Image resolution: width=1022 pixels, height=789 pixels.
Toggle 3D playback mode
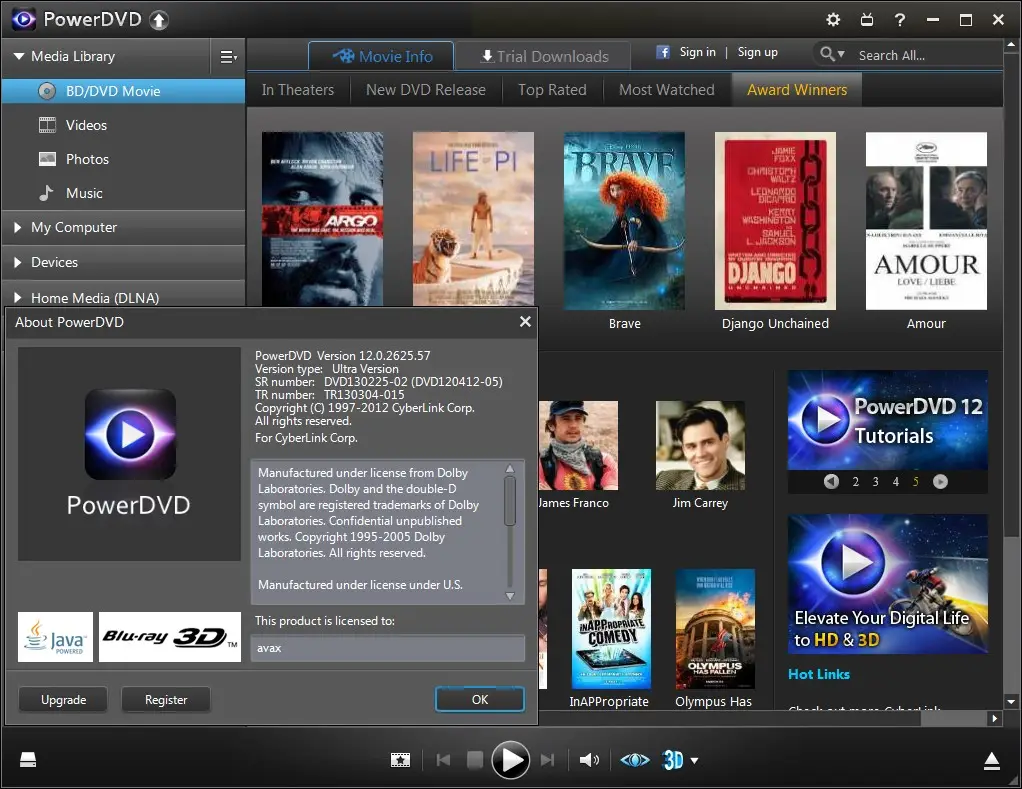pos(673,760)
